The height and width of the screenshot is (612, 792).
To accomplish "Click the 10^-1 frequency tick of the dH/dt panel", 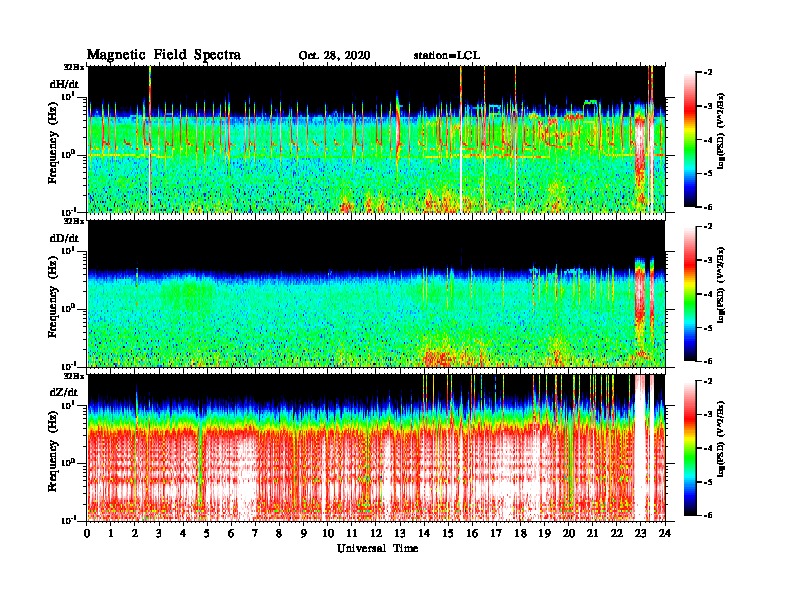I will pyautogui.click(x=68, y=211).
